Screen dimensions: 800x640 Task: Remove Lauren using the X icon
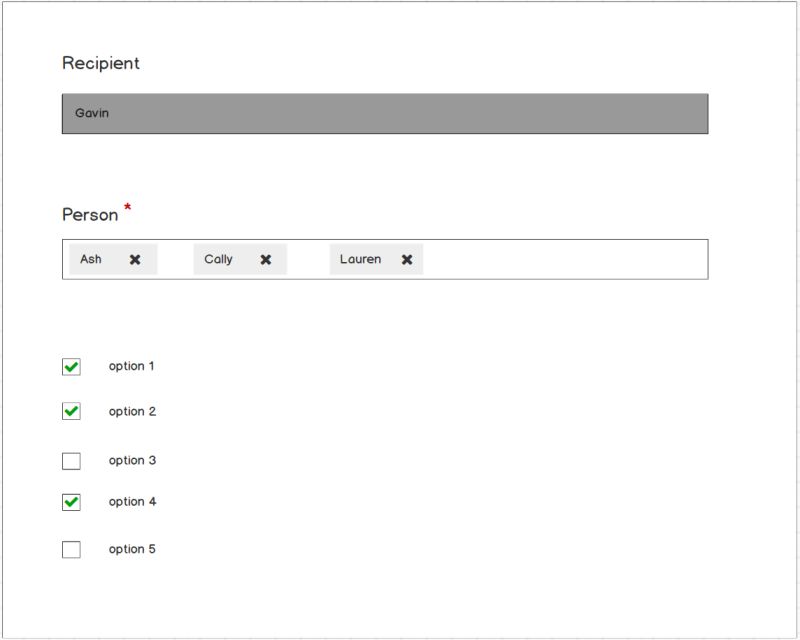click(405, 259)
